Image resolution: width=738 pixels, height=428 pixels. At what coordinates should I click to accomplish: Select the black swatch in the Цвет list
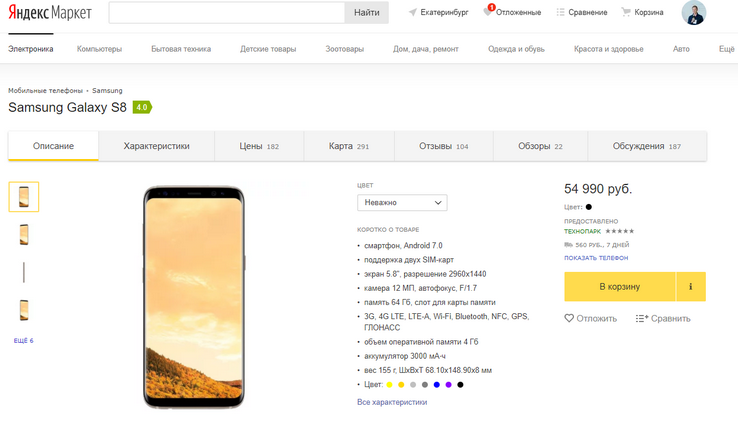[x=460, y=385]
